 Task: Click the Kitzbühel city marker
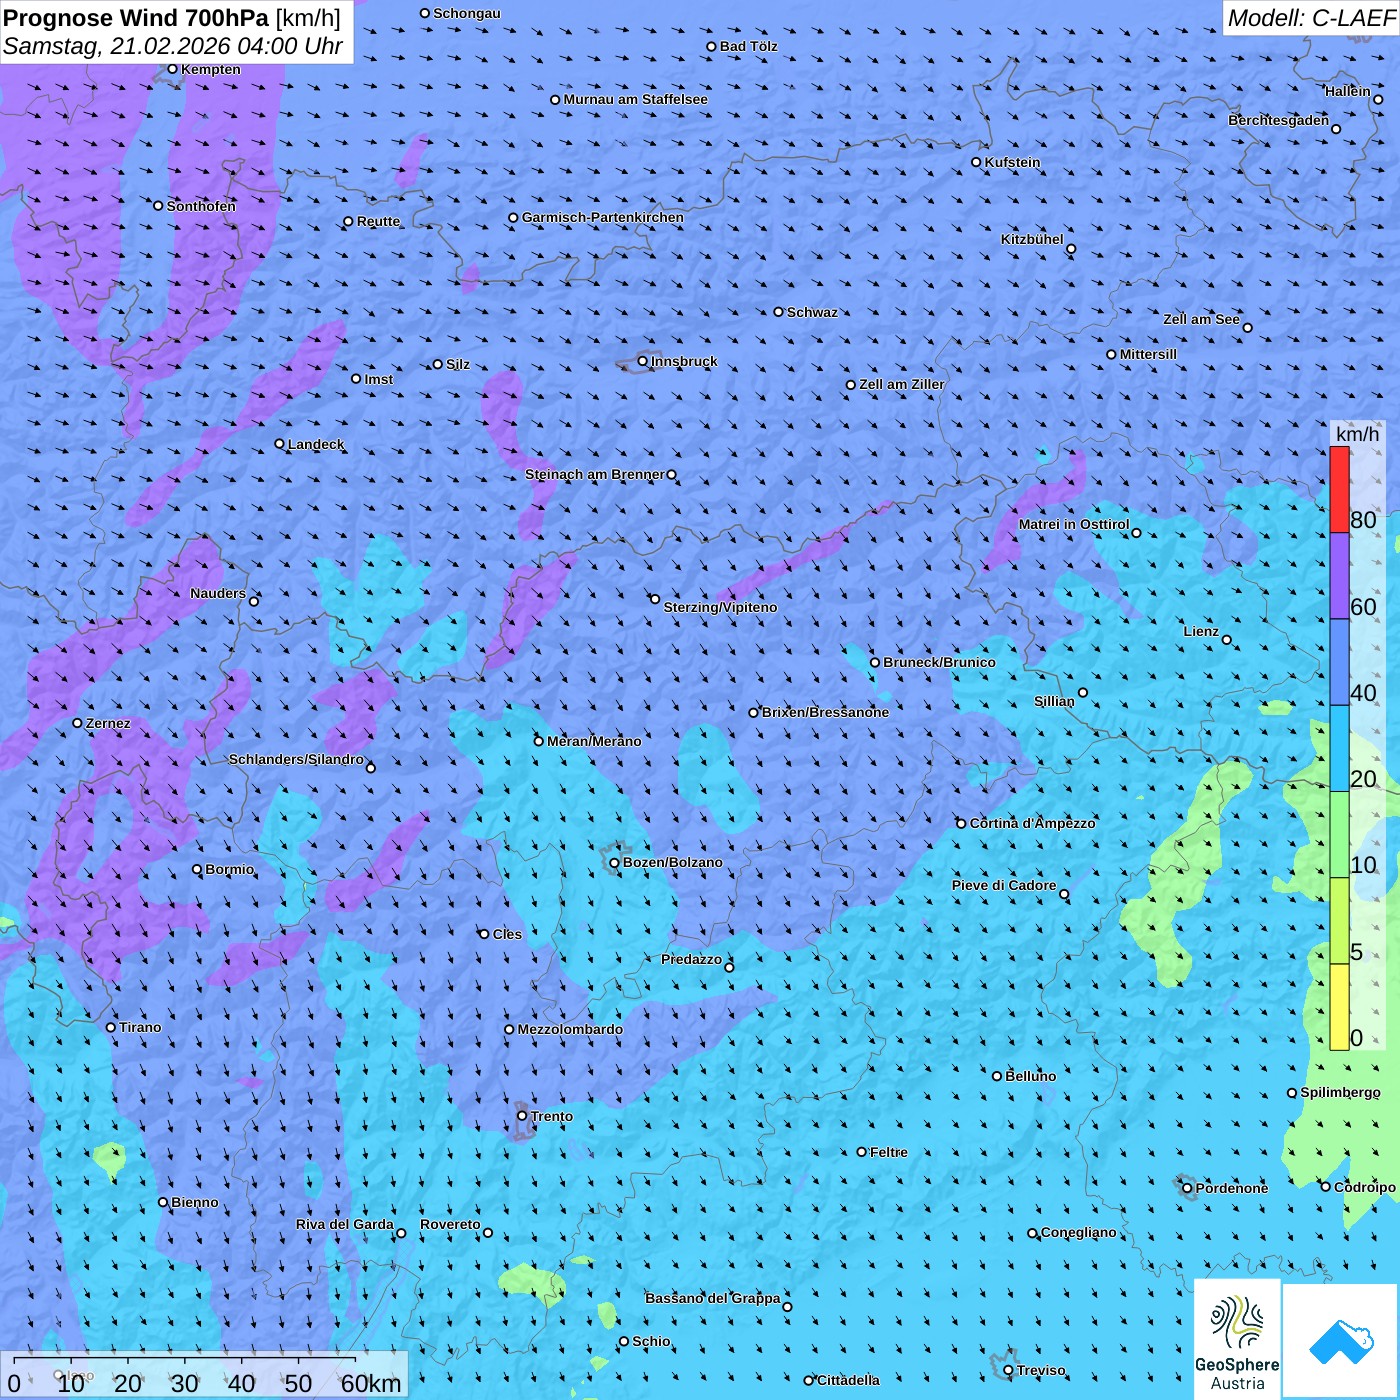[x=1071, y=249]
